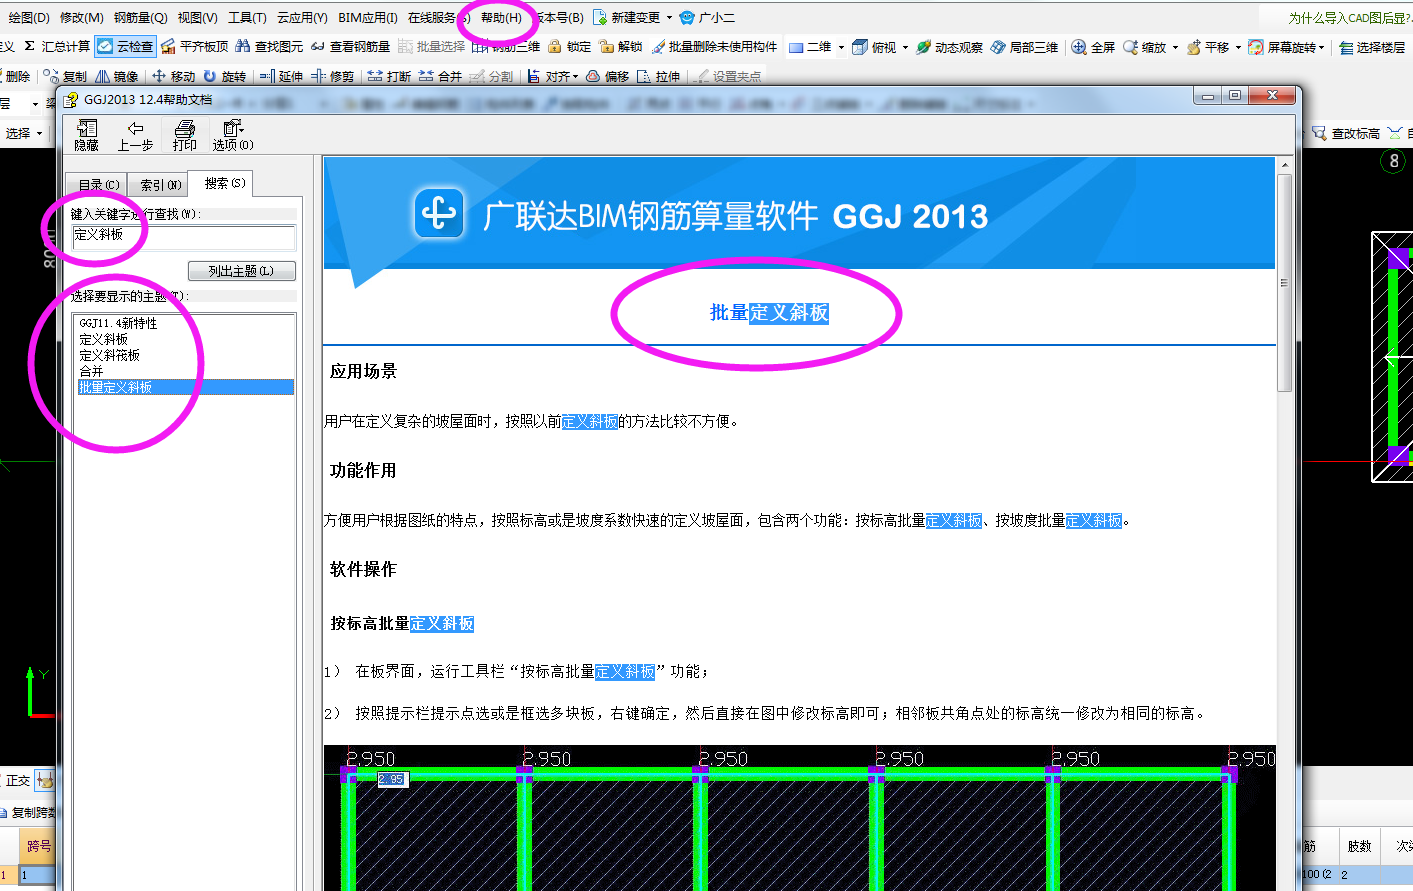Open 选项 in help toolbar
1413x891 pixels.
coord(233,135)
